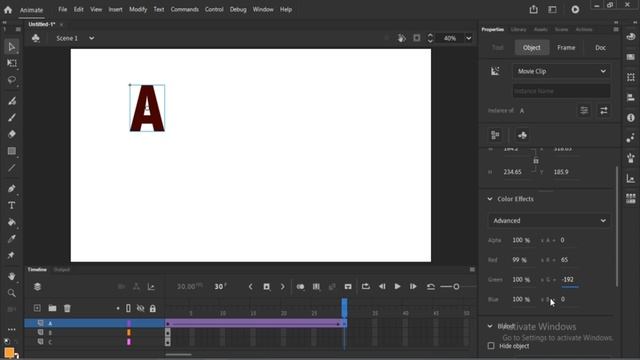The image size is (640, 360).
Task: Click the share export icon at top right
Action: [x=533, y=9]
